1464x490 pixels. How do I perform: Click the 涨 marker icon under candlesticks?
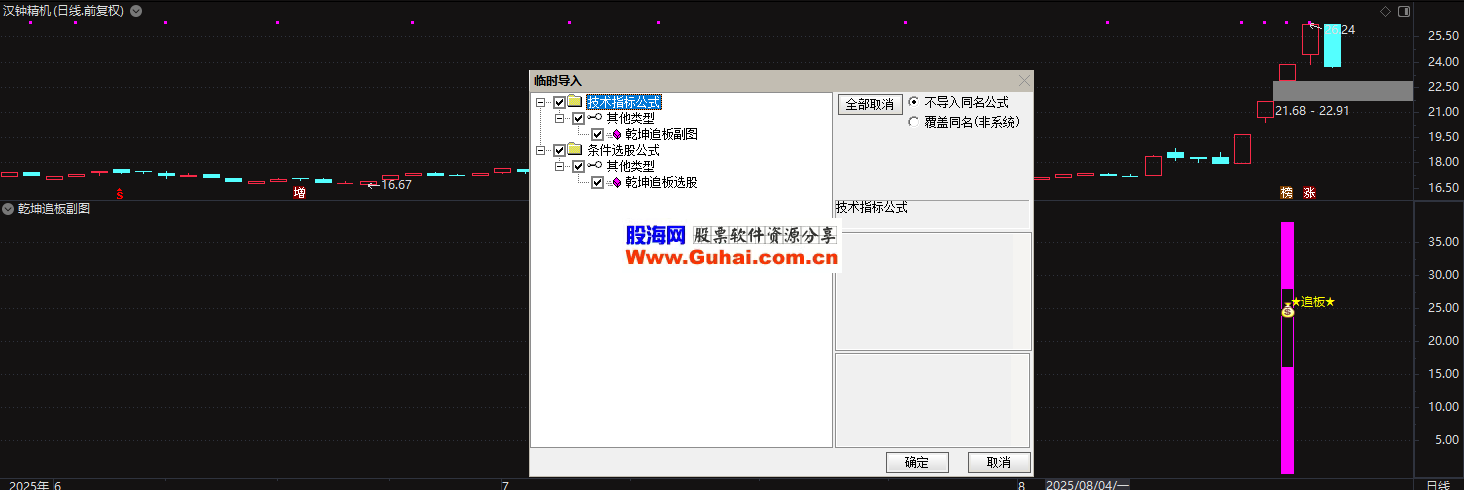click(1309, 192)
